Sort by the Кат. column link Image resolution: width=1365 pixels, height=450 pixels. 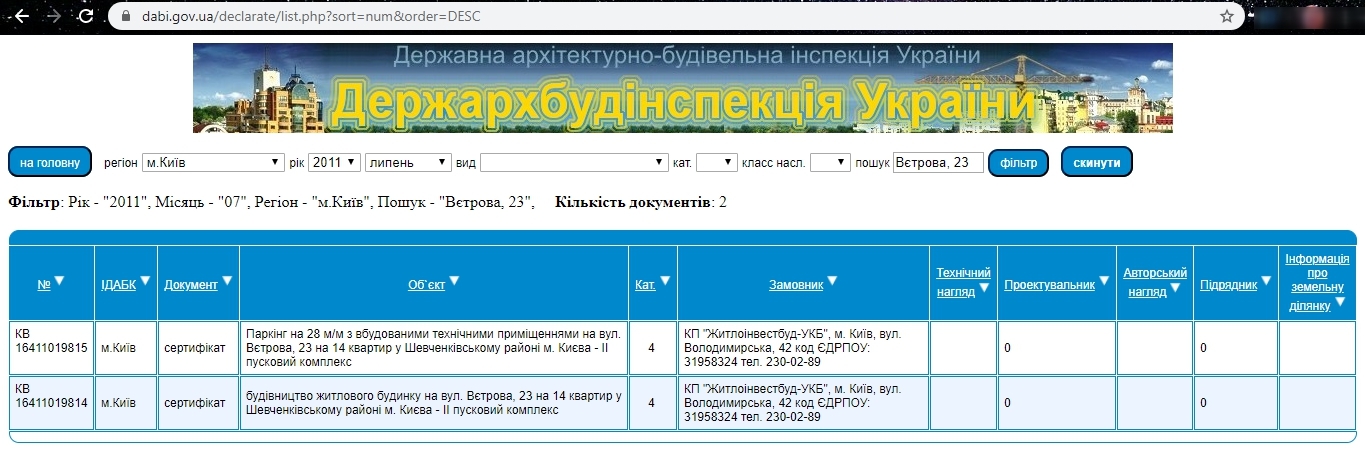[645, 285]
